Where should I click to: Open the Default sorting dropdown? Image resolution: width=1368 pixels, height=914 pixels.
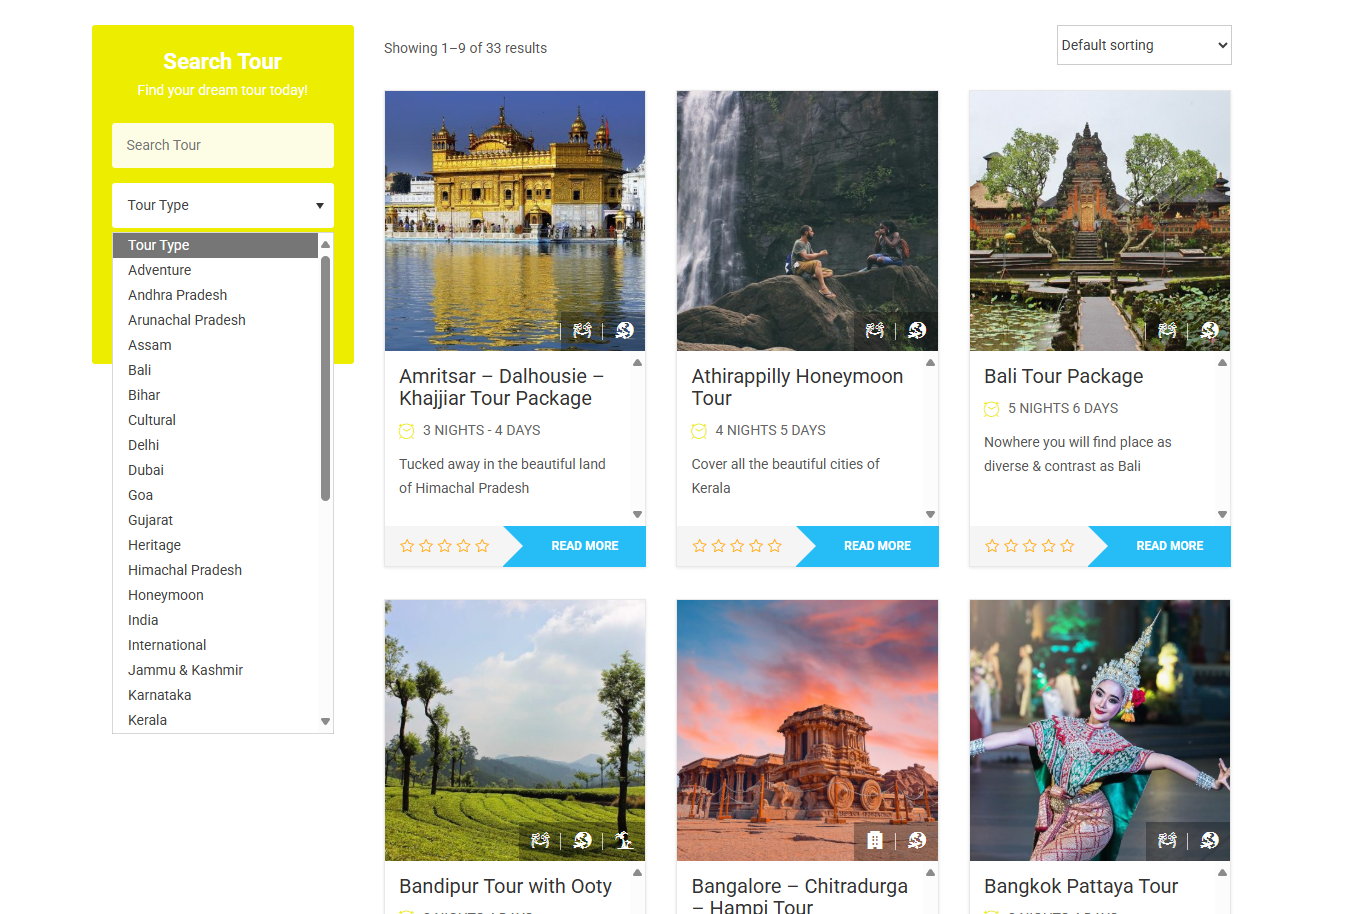1144,45
